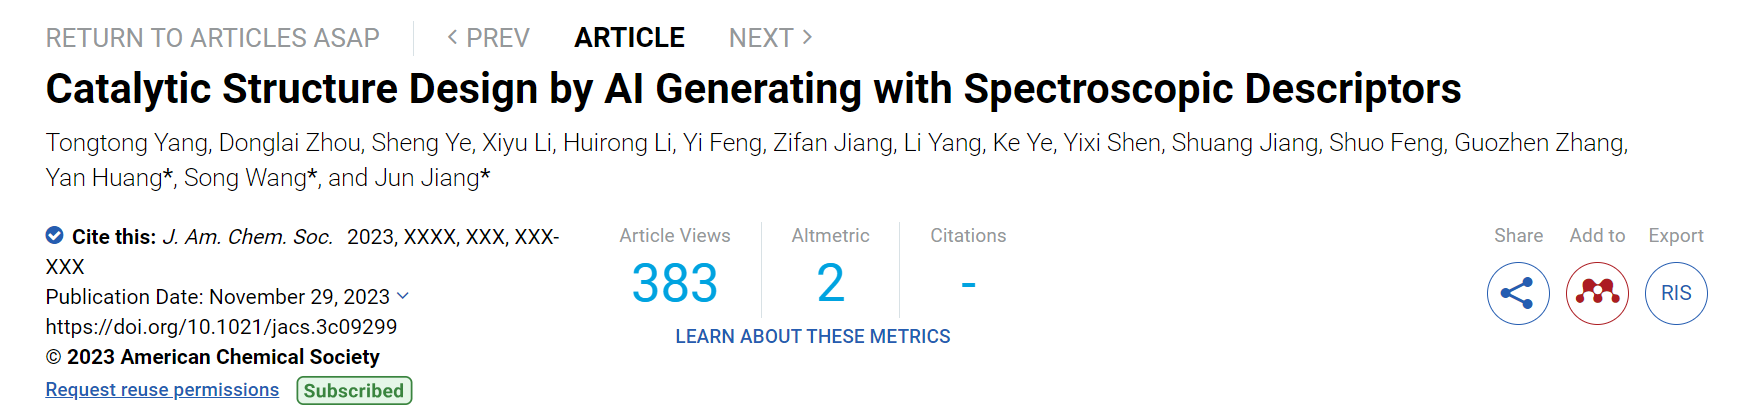Open the jacs.3c09299 DOI link
The image size is (1750, 418).
coord(221,327)
